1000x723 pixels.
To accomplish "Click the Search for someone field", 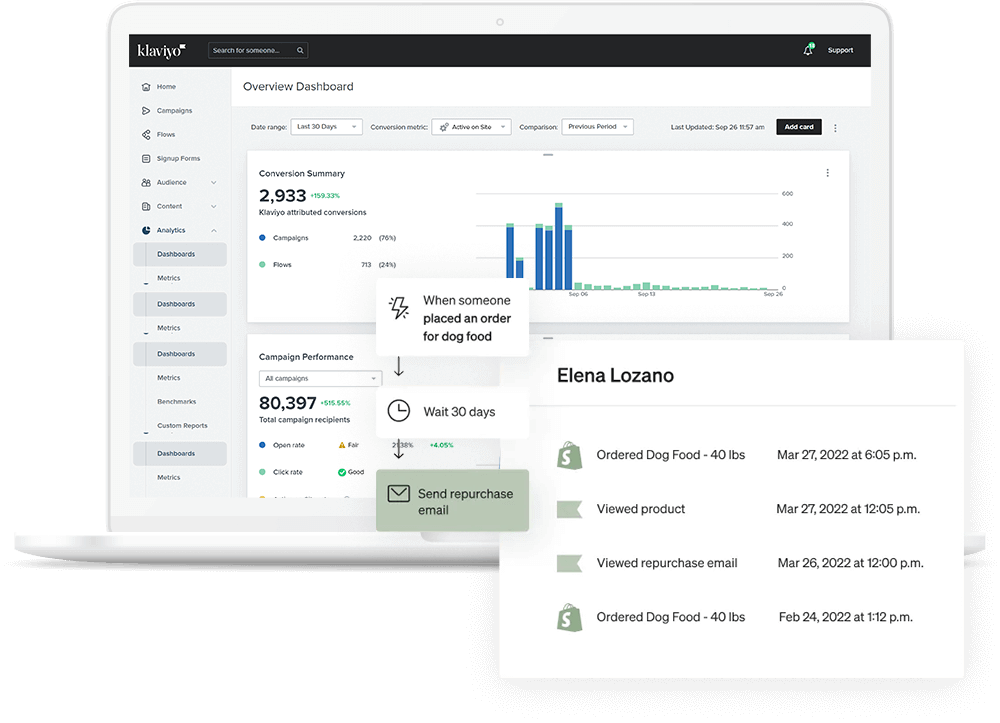I will pos(258,50).
